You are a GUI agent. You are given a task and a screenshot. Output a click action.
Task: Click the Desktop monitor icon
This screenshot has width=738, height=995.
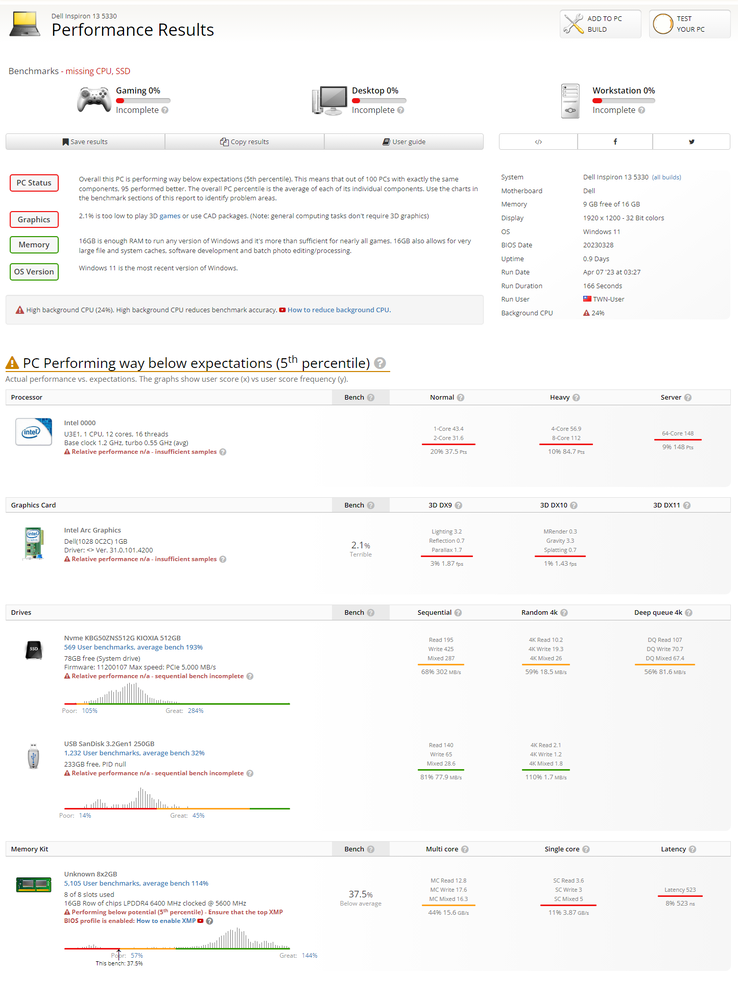click(330, 101)
